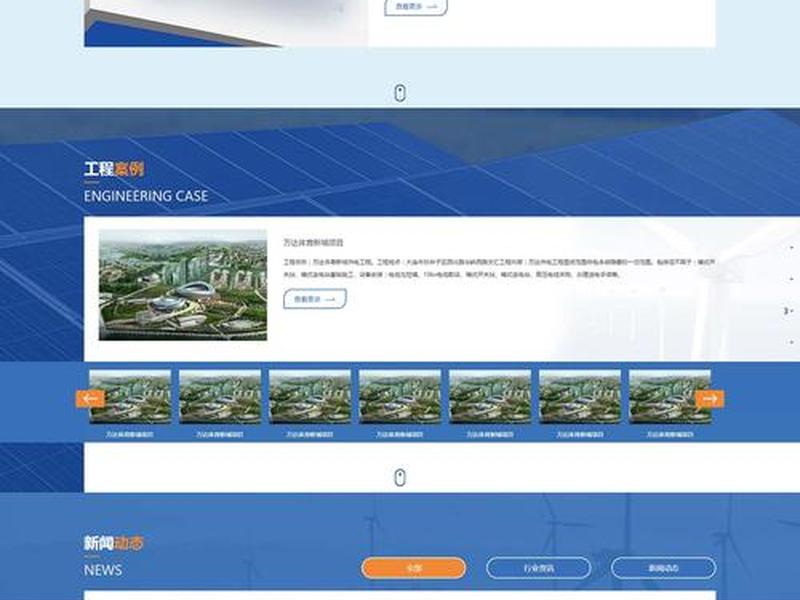Click the mouse scroll icon above the Engineering Case section
800x600 pixels.
click(x=400, y=93)
